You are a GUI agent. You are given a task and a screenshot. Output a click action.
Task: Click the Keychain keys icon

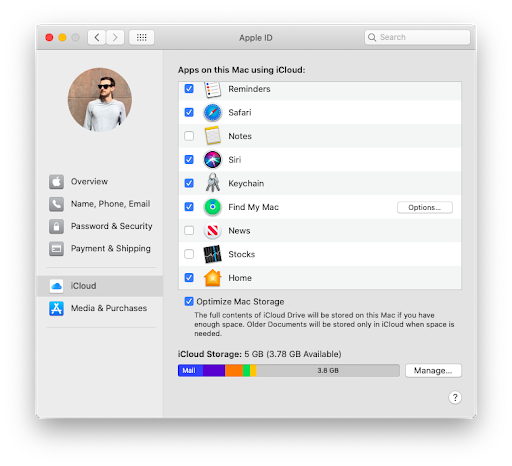pos(212,183)
